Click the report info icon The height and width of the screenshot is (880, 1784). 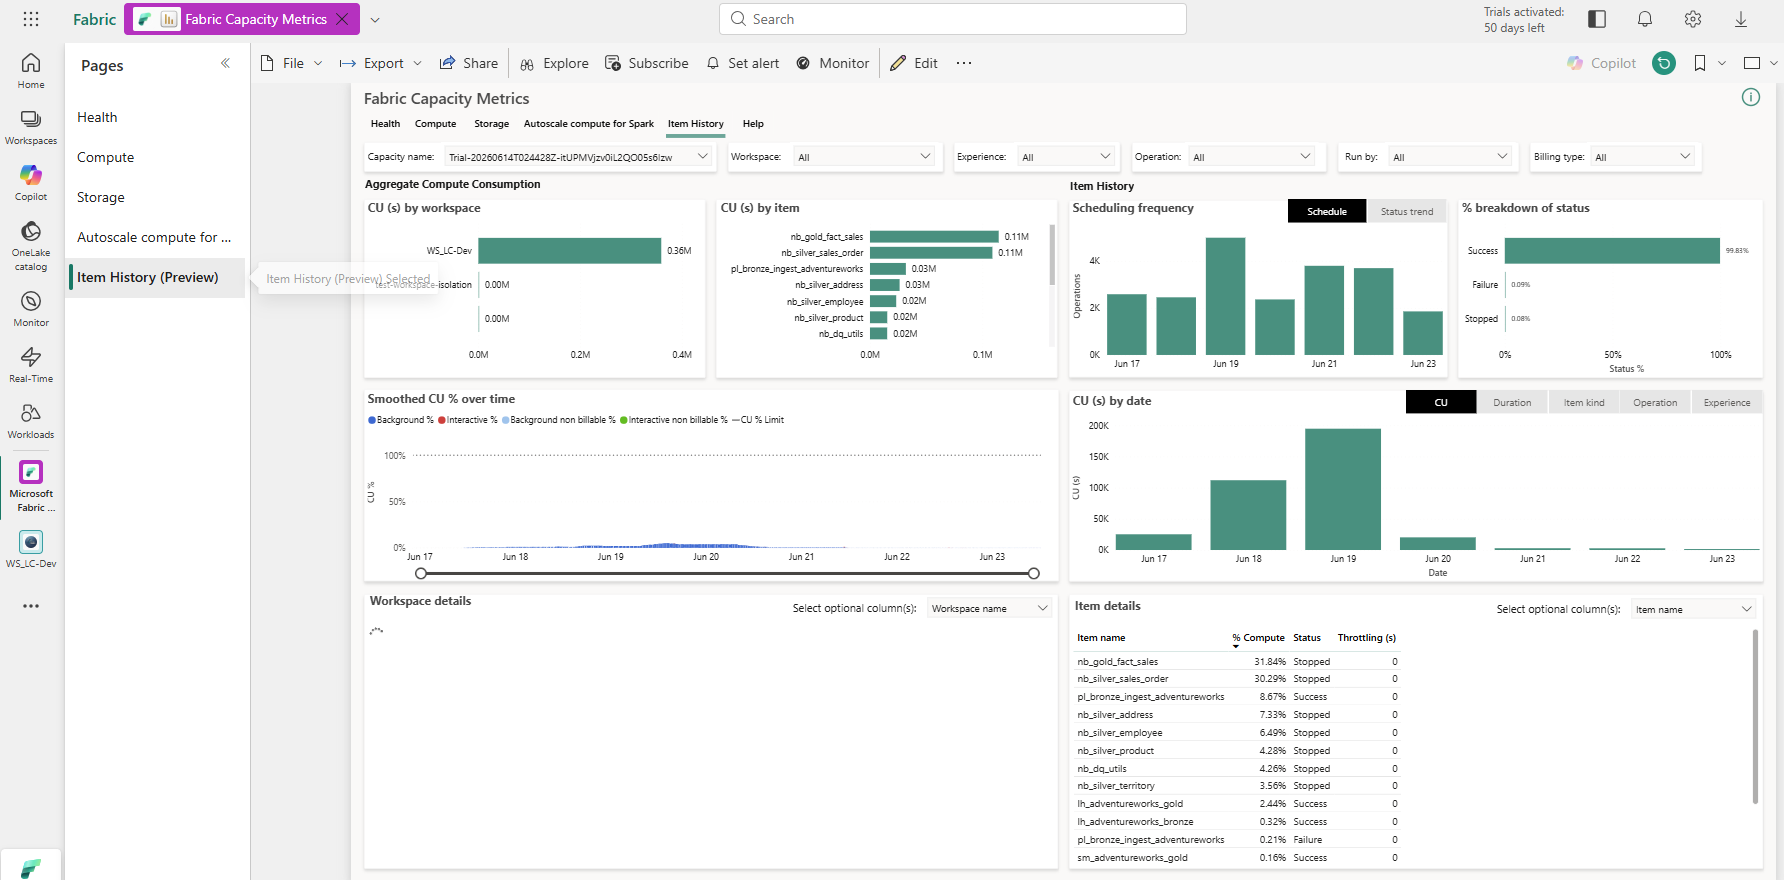point(1751,97)
